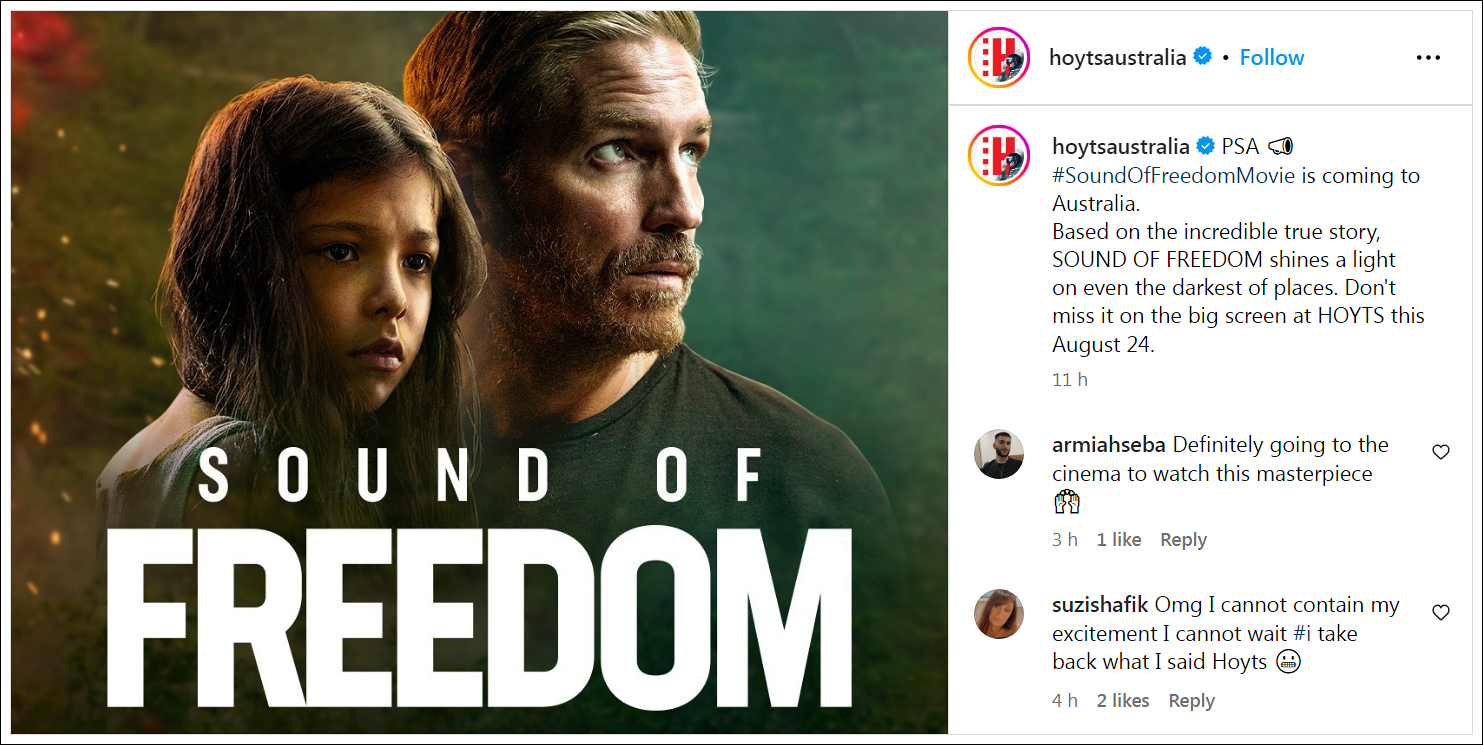Open the #SoundOfFreedomMovie hashtag
The height and width of the screenshot is (745, 1483).
(x=1174, y=175)
